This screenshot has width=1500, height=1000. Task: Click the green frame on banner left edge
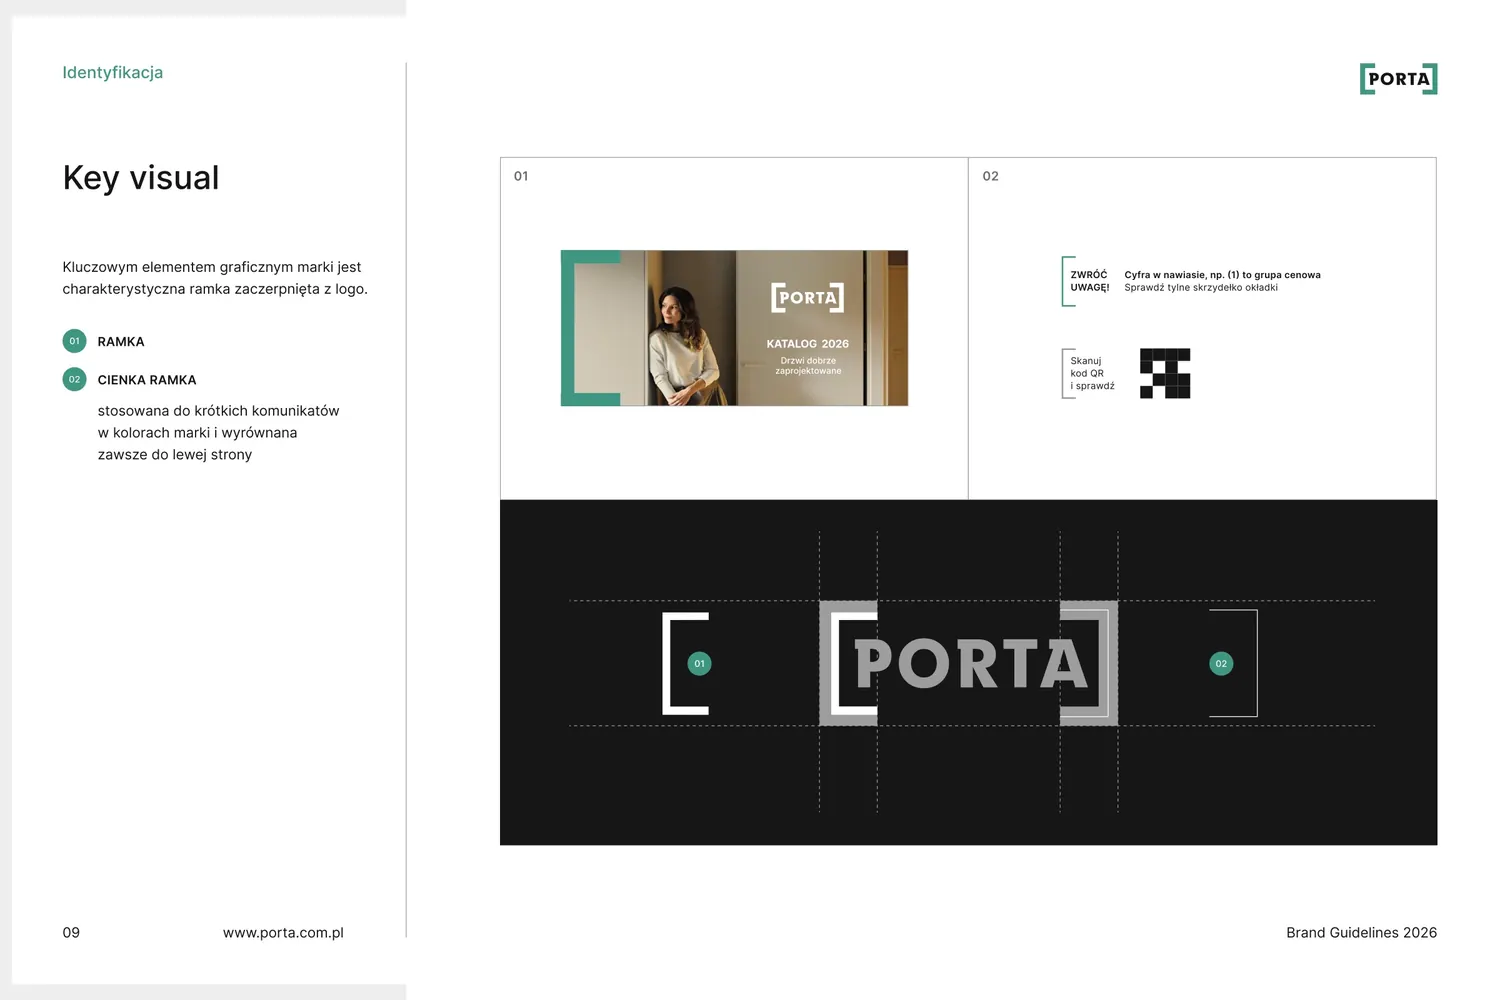(x=590, y=328)
